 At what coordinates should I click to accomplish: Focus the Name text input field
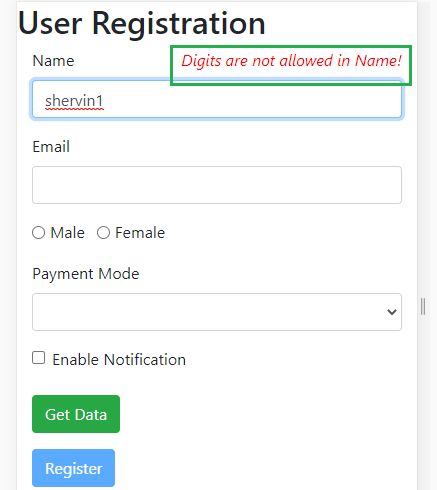pos(217,99)
